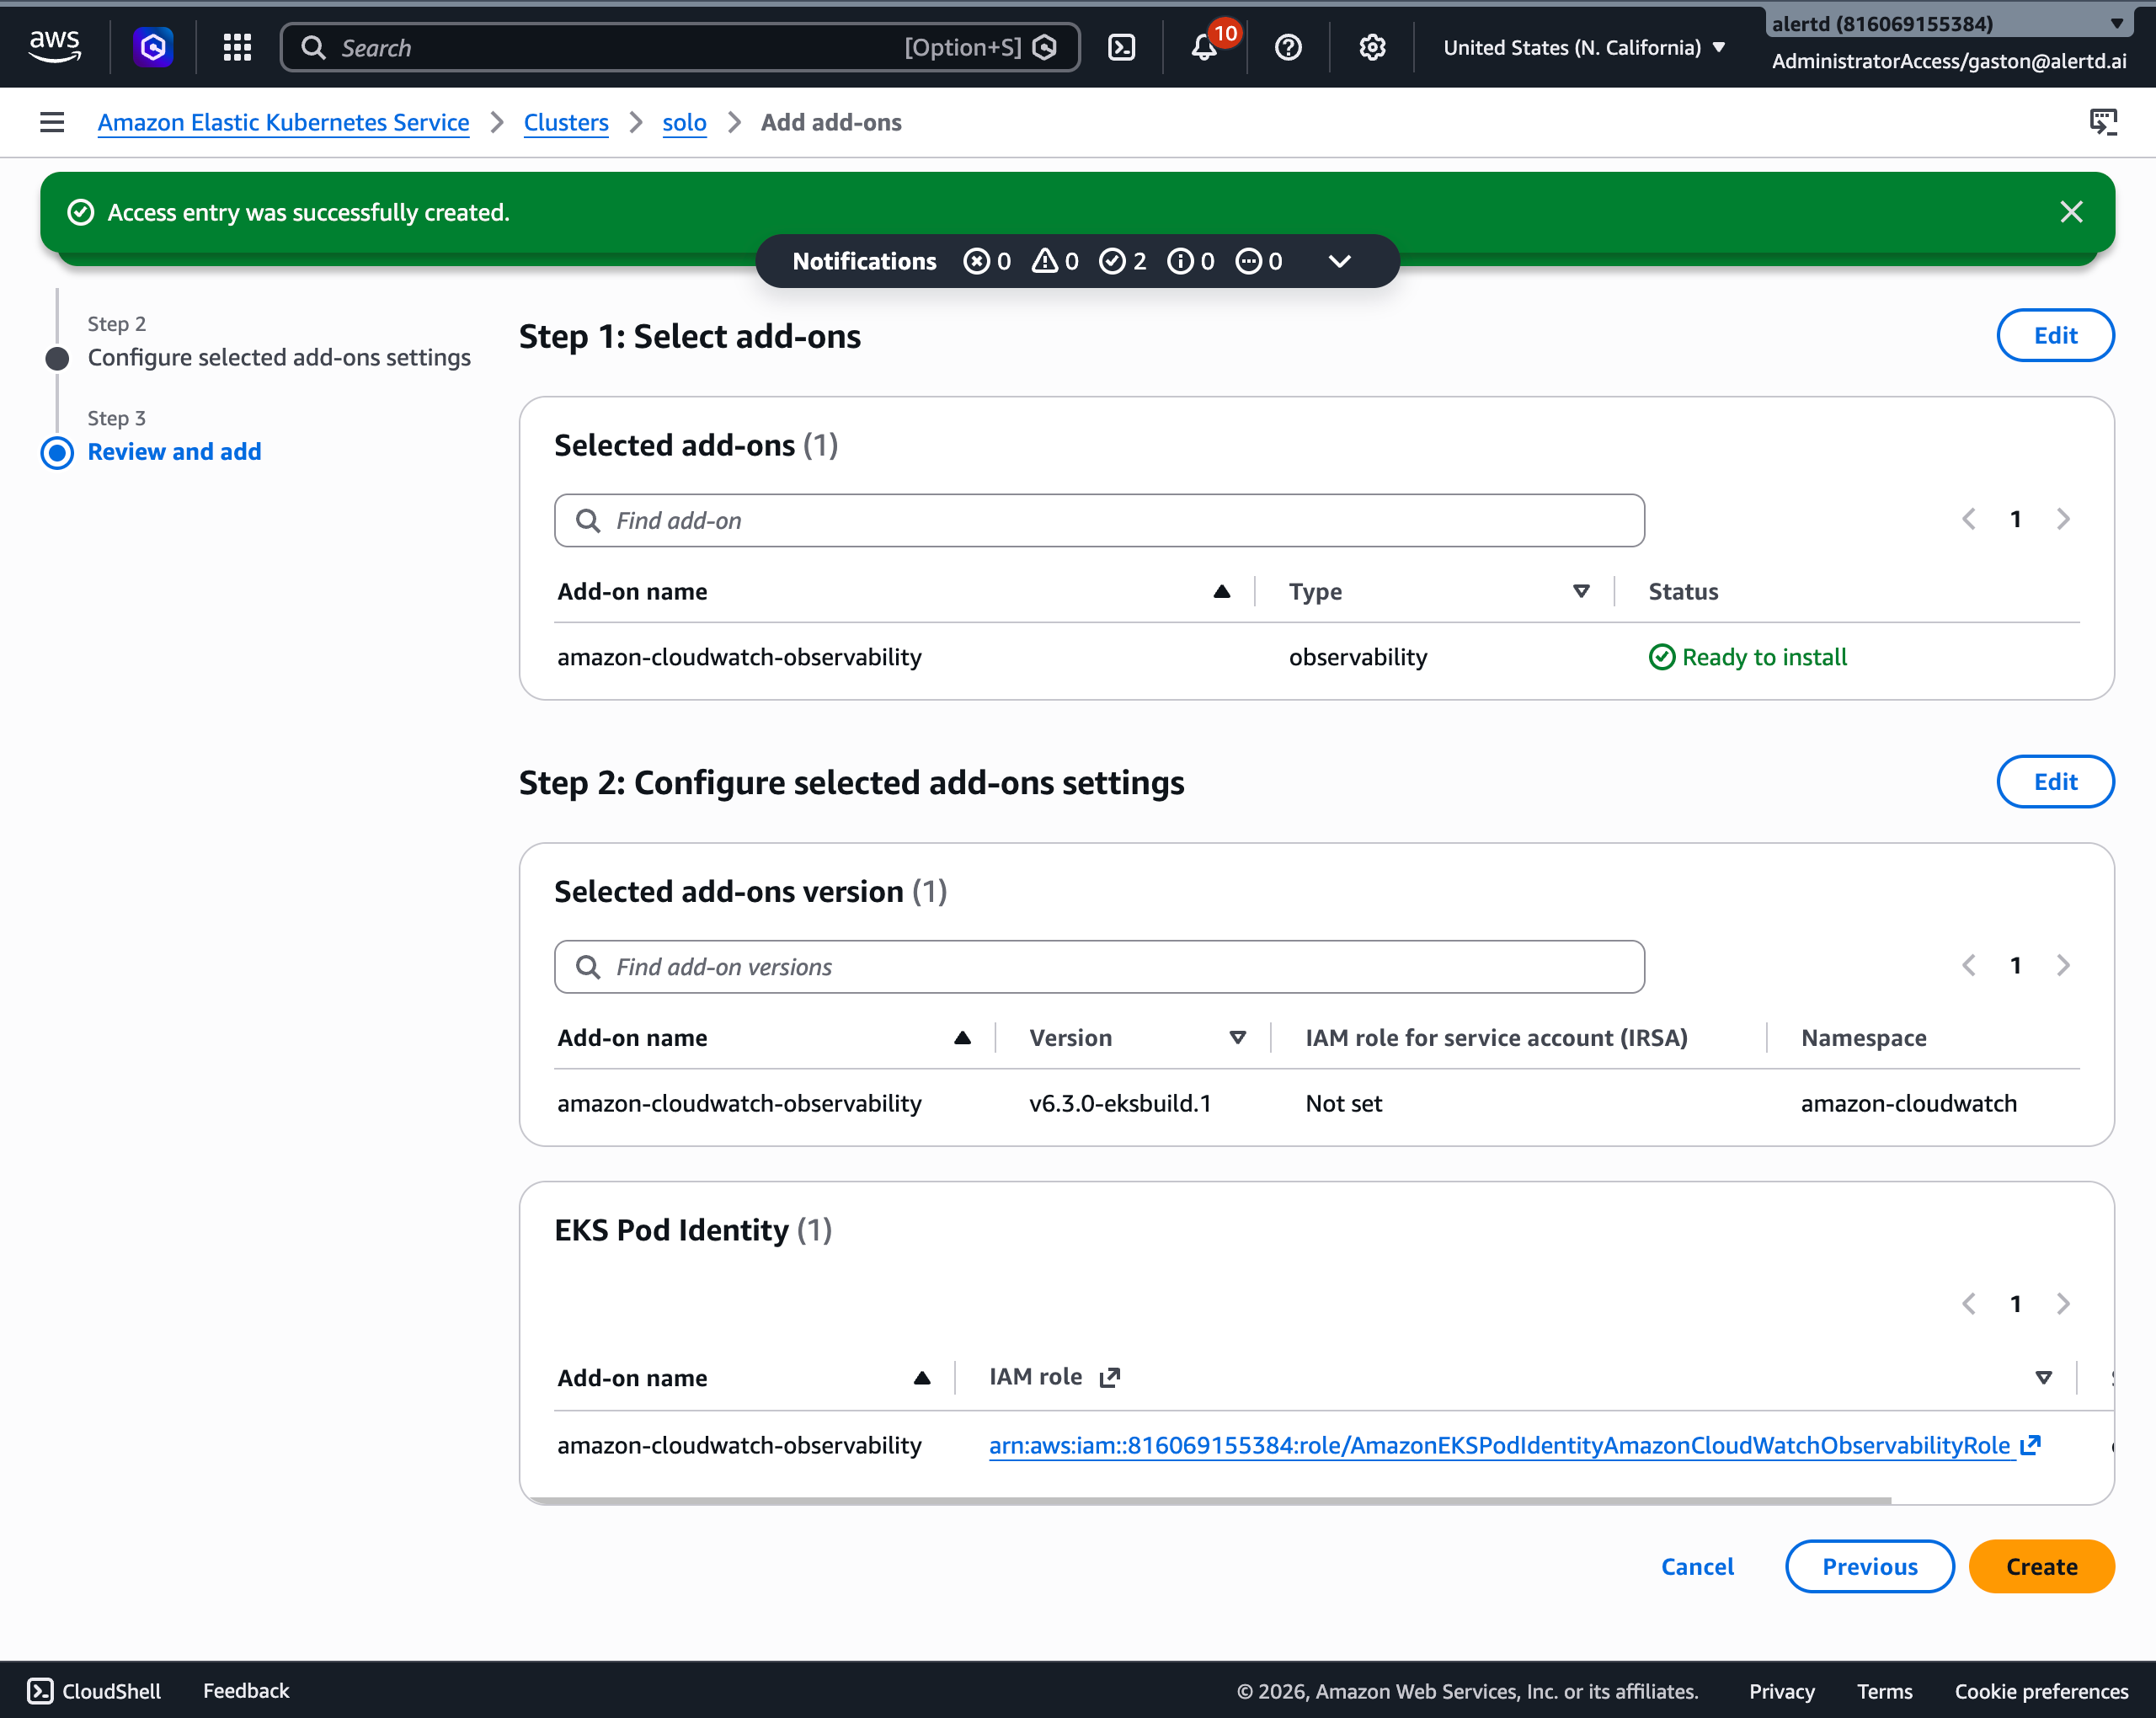Viewport: 2156px width, 1718px height.
Task: Edit Step 2 Configure selected add-ons settings
Action: point(2055,781)
